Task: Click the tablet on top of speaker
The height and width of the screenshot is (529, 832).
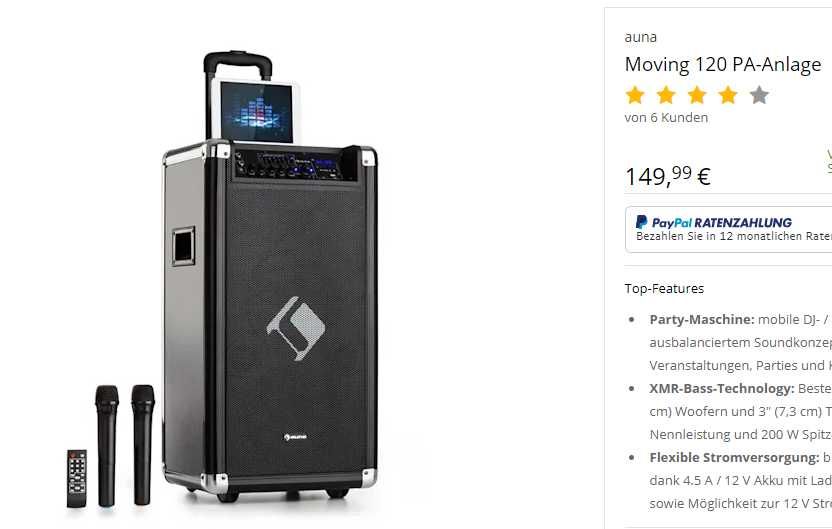Action: click(256, 111)
